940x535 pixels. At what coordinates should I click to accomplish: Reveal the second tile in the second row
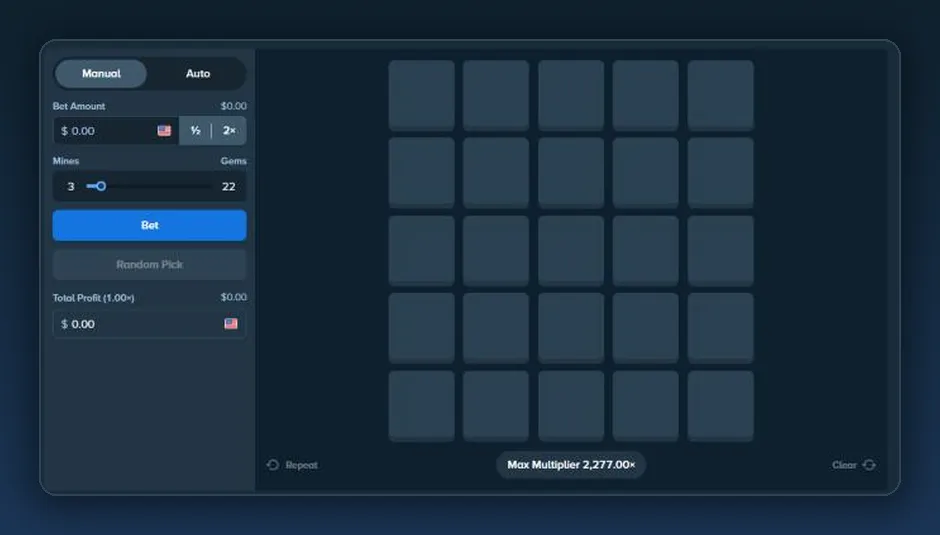(x=496, y=173)
